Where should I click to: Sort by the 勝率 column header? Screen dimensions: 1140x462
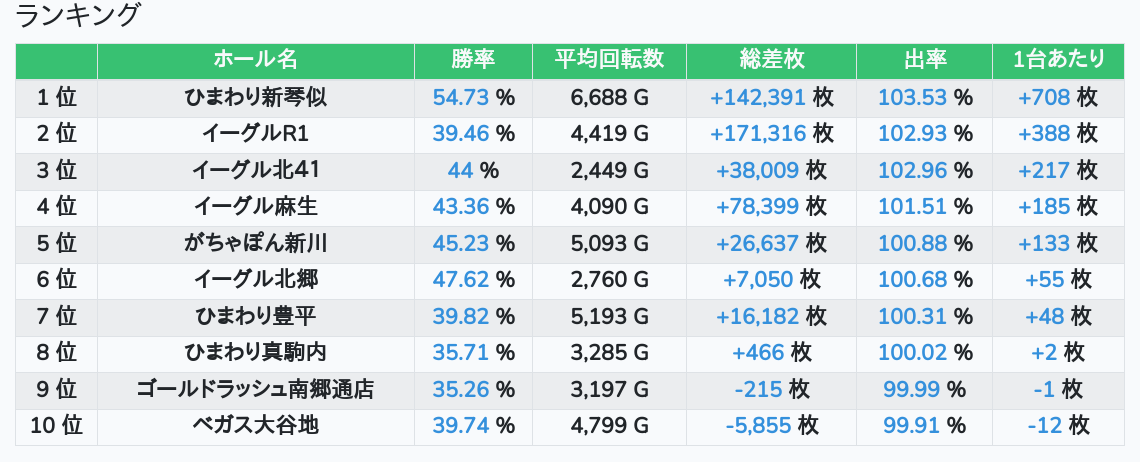(473, 60)
